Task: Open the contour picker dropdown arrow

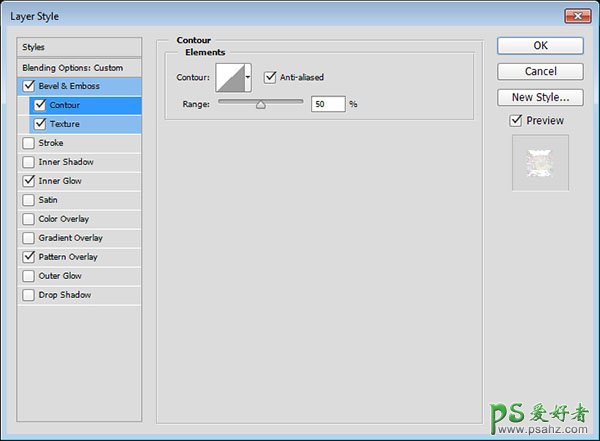Action: (248, 78)
